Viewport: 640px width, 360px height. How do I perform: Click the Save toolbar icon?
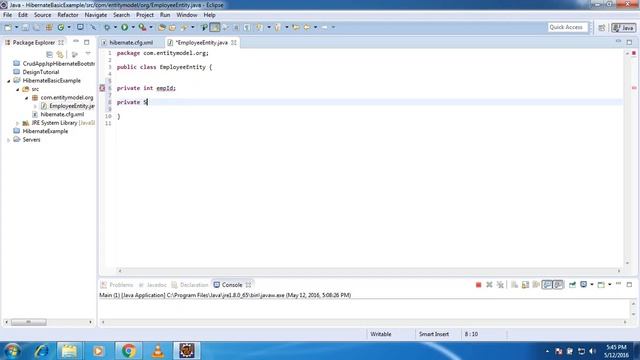[25, 27]
